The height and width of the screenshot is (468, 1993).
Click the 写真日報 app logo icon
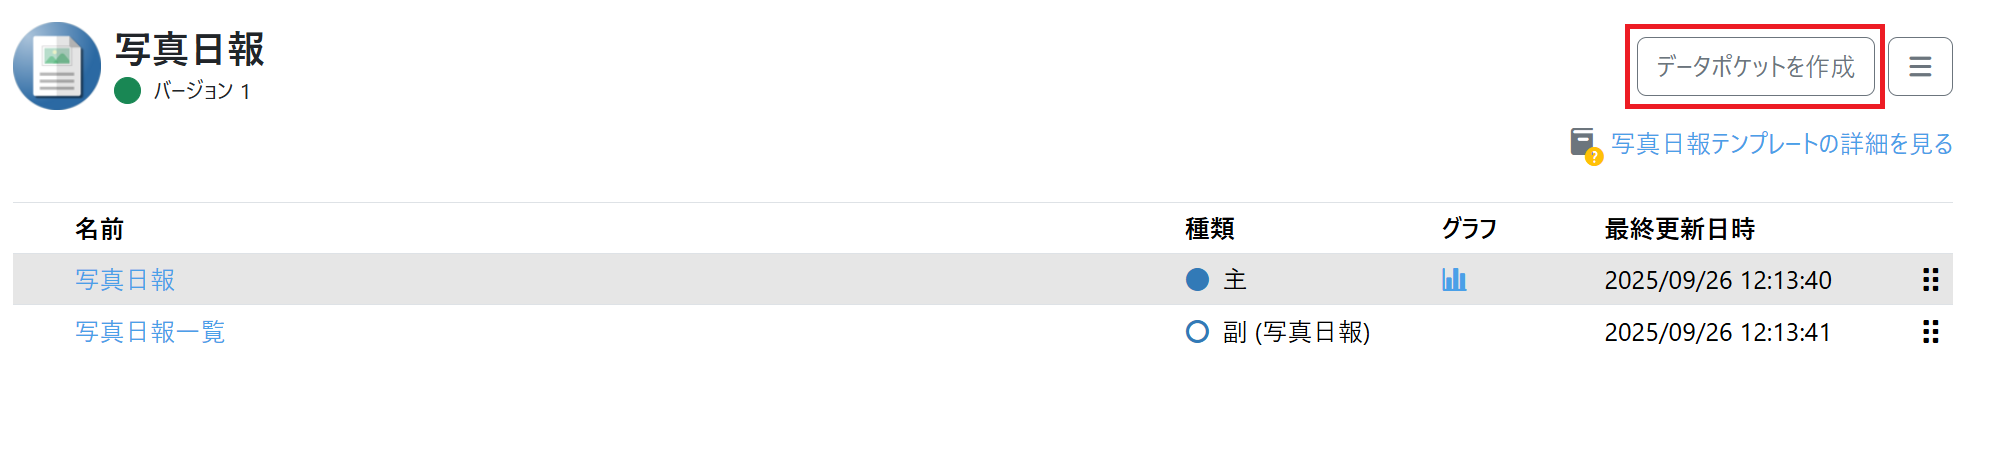(x=57, y=66)
